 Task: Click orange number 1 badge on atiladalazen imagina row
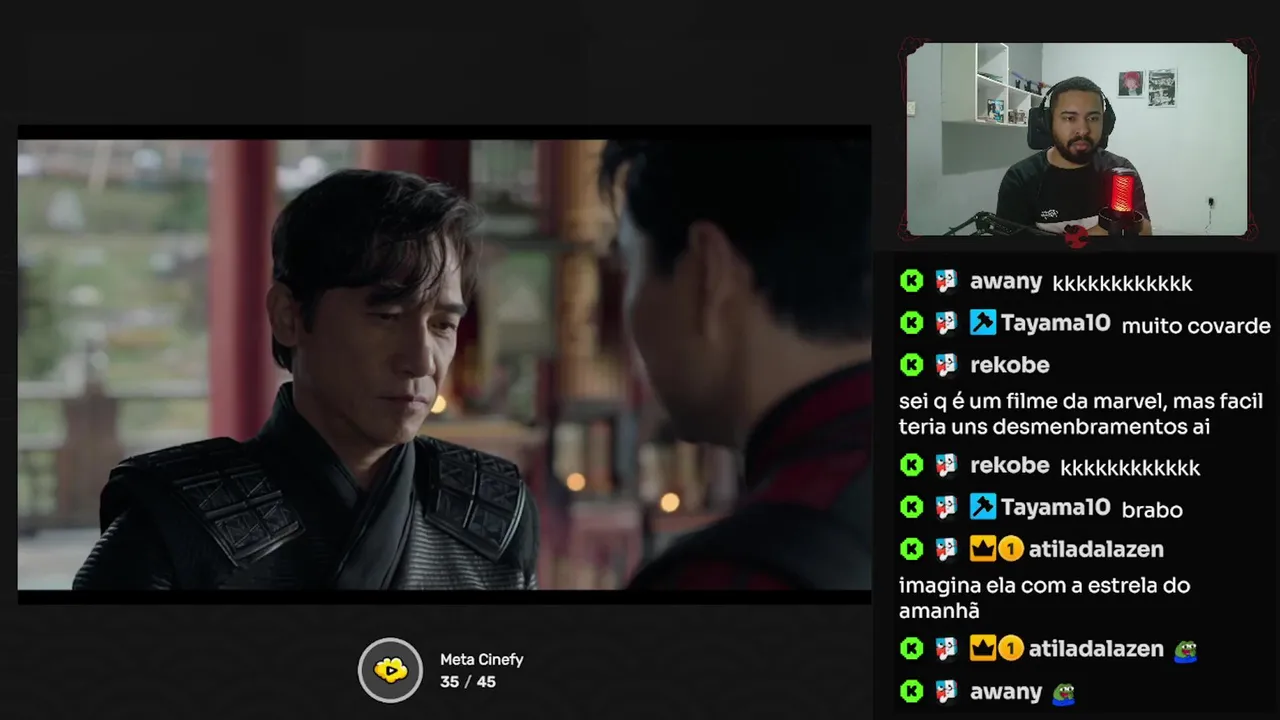(x=1011, y=549)
